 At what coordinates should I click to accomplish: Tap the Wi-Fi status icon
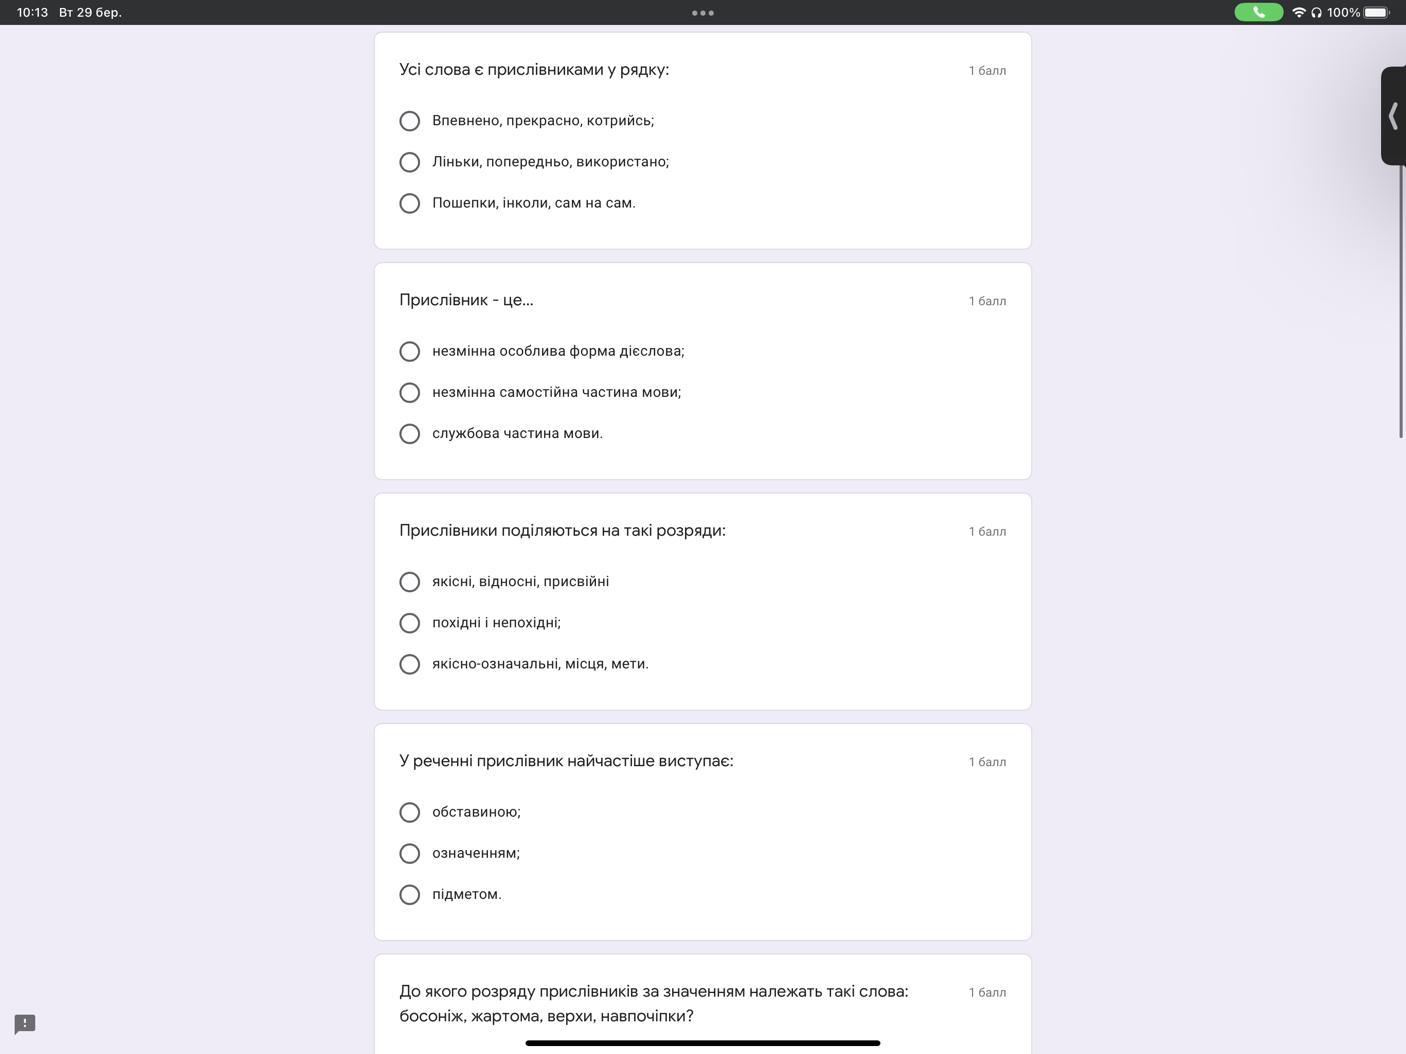coord(1299,12)
